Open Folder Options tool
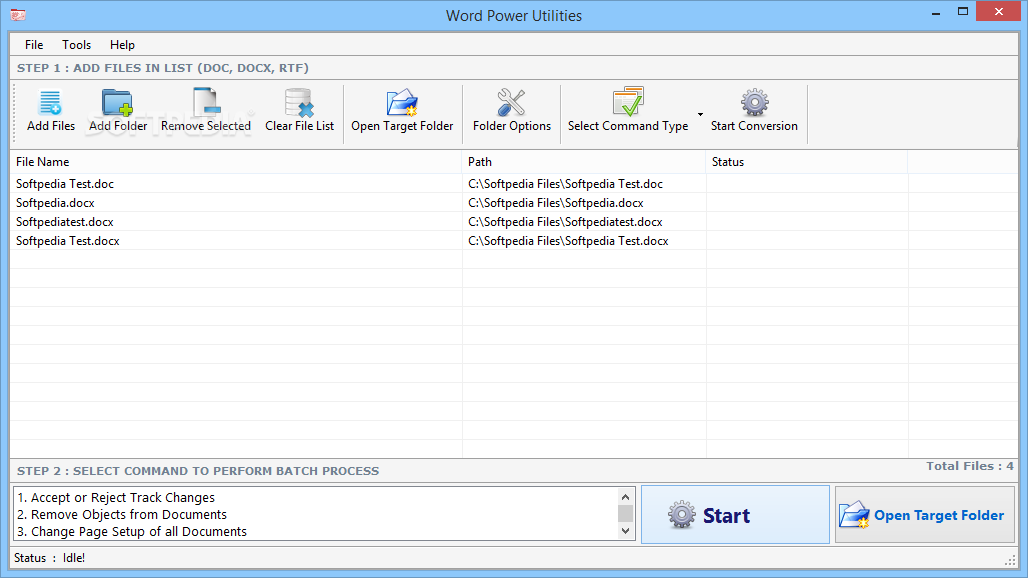This screenshot has width=1028, height=578. pyautogui.click(x=511, y=111)
